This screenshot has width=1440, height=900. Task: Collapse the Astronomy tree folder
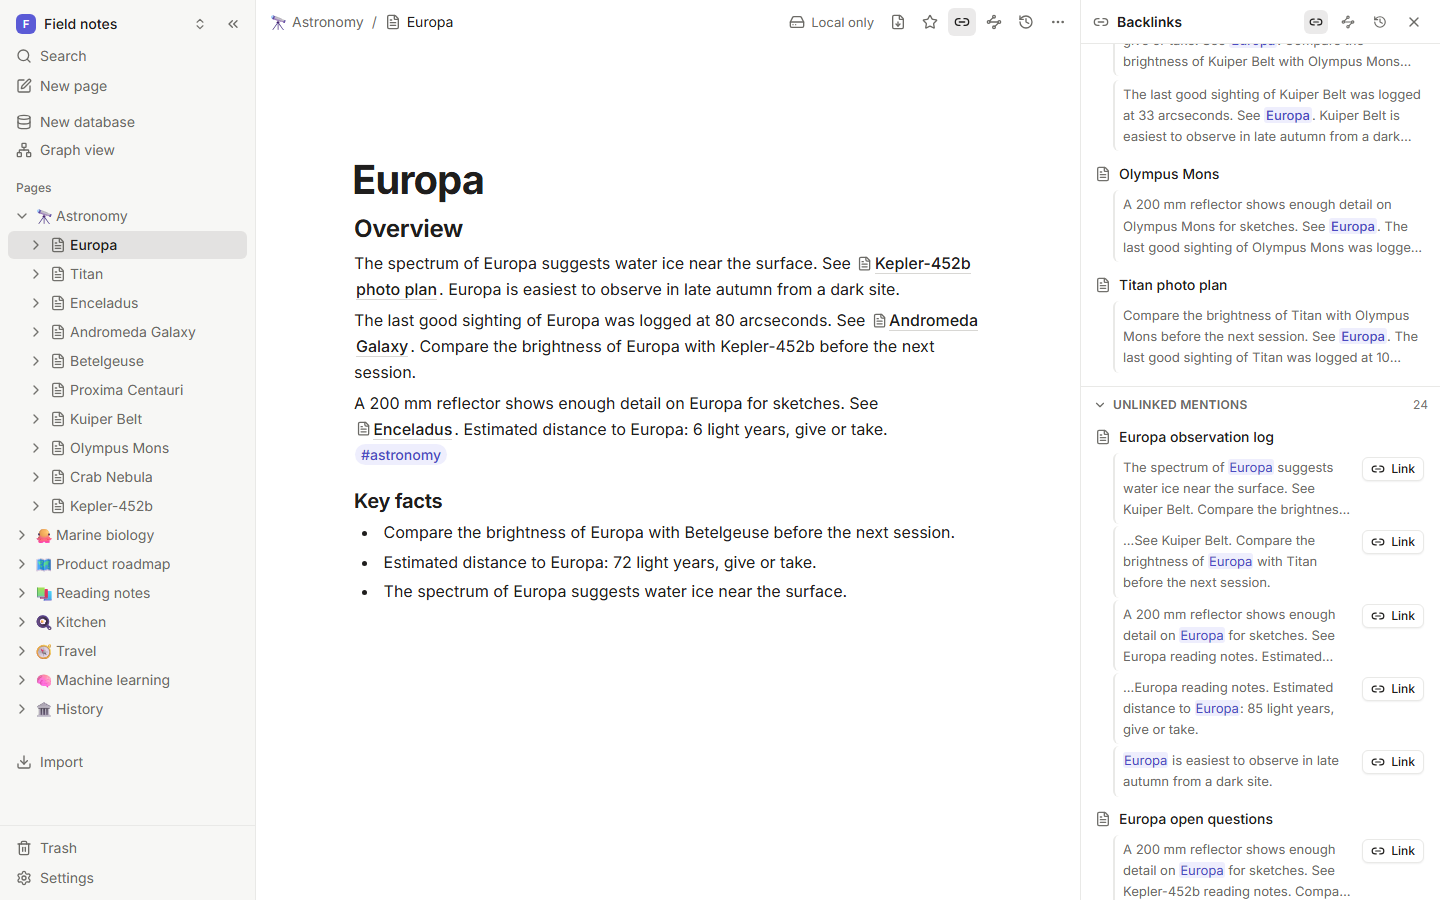(x=22, y=216)
